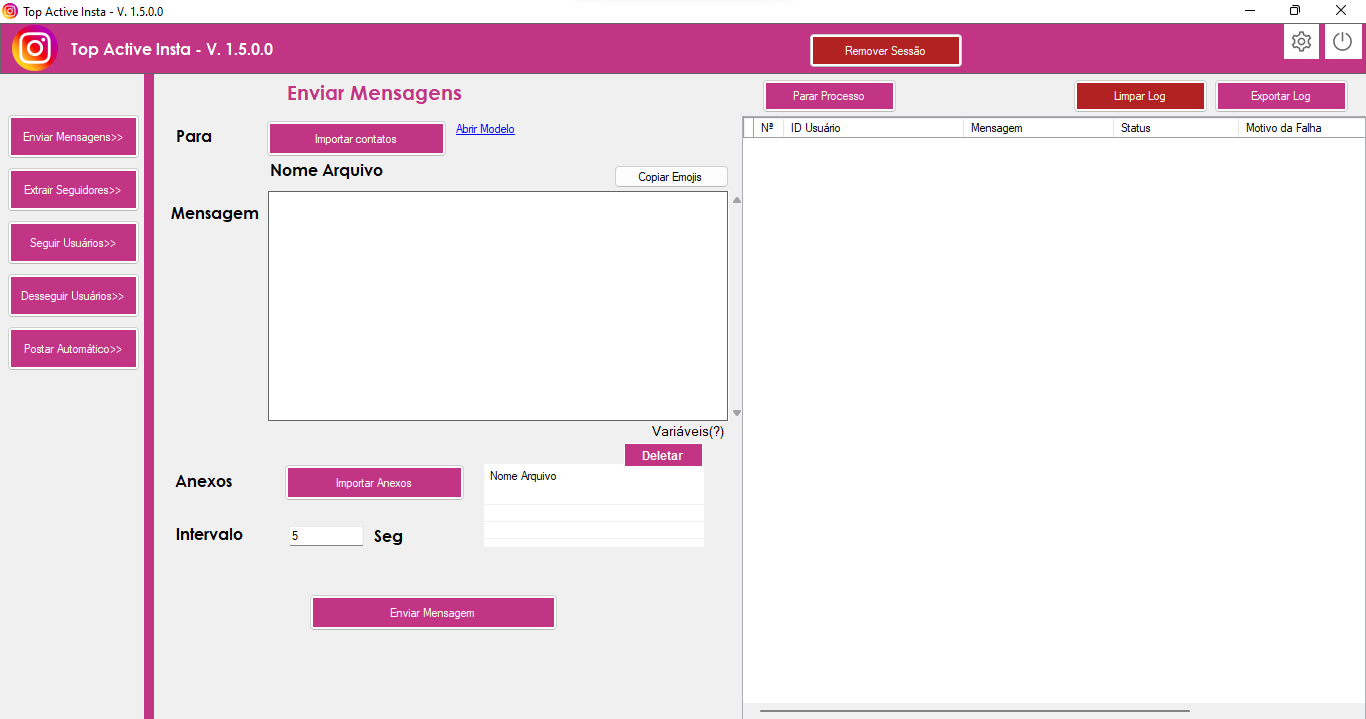Click Motivo da Falha column header

tap(1302, 128)
